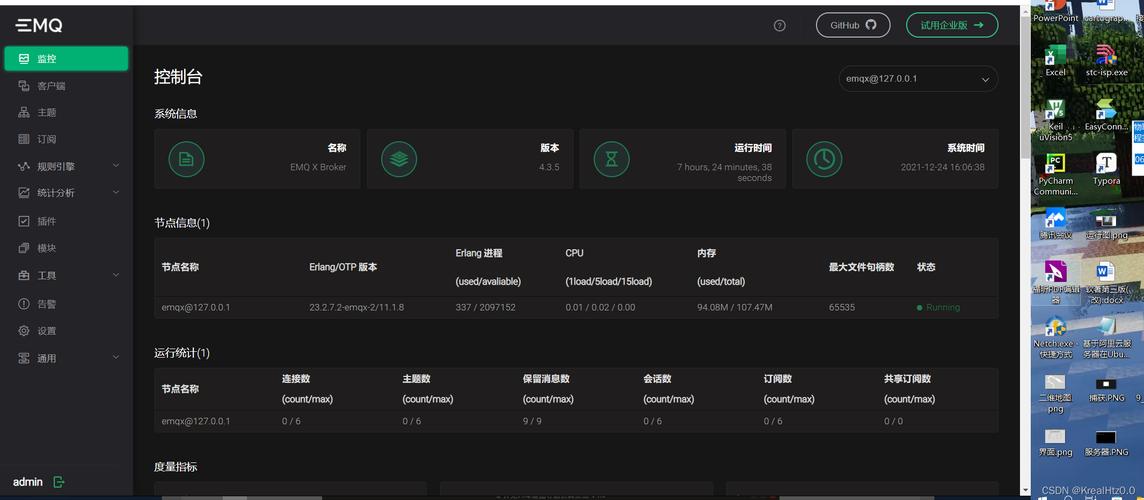Click the hourglass icon in the 运行时间 card
The height and width of the screenshot is (500, 1144).
tap(611, 159)
